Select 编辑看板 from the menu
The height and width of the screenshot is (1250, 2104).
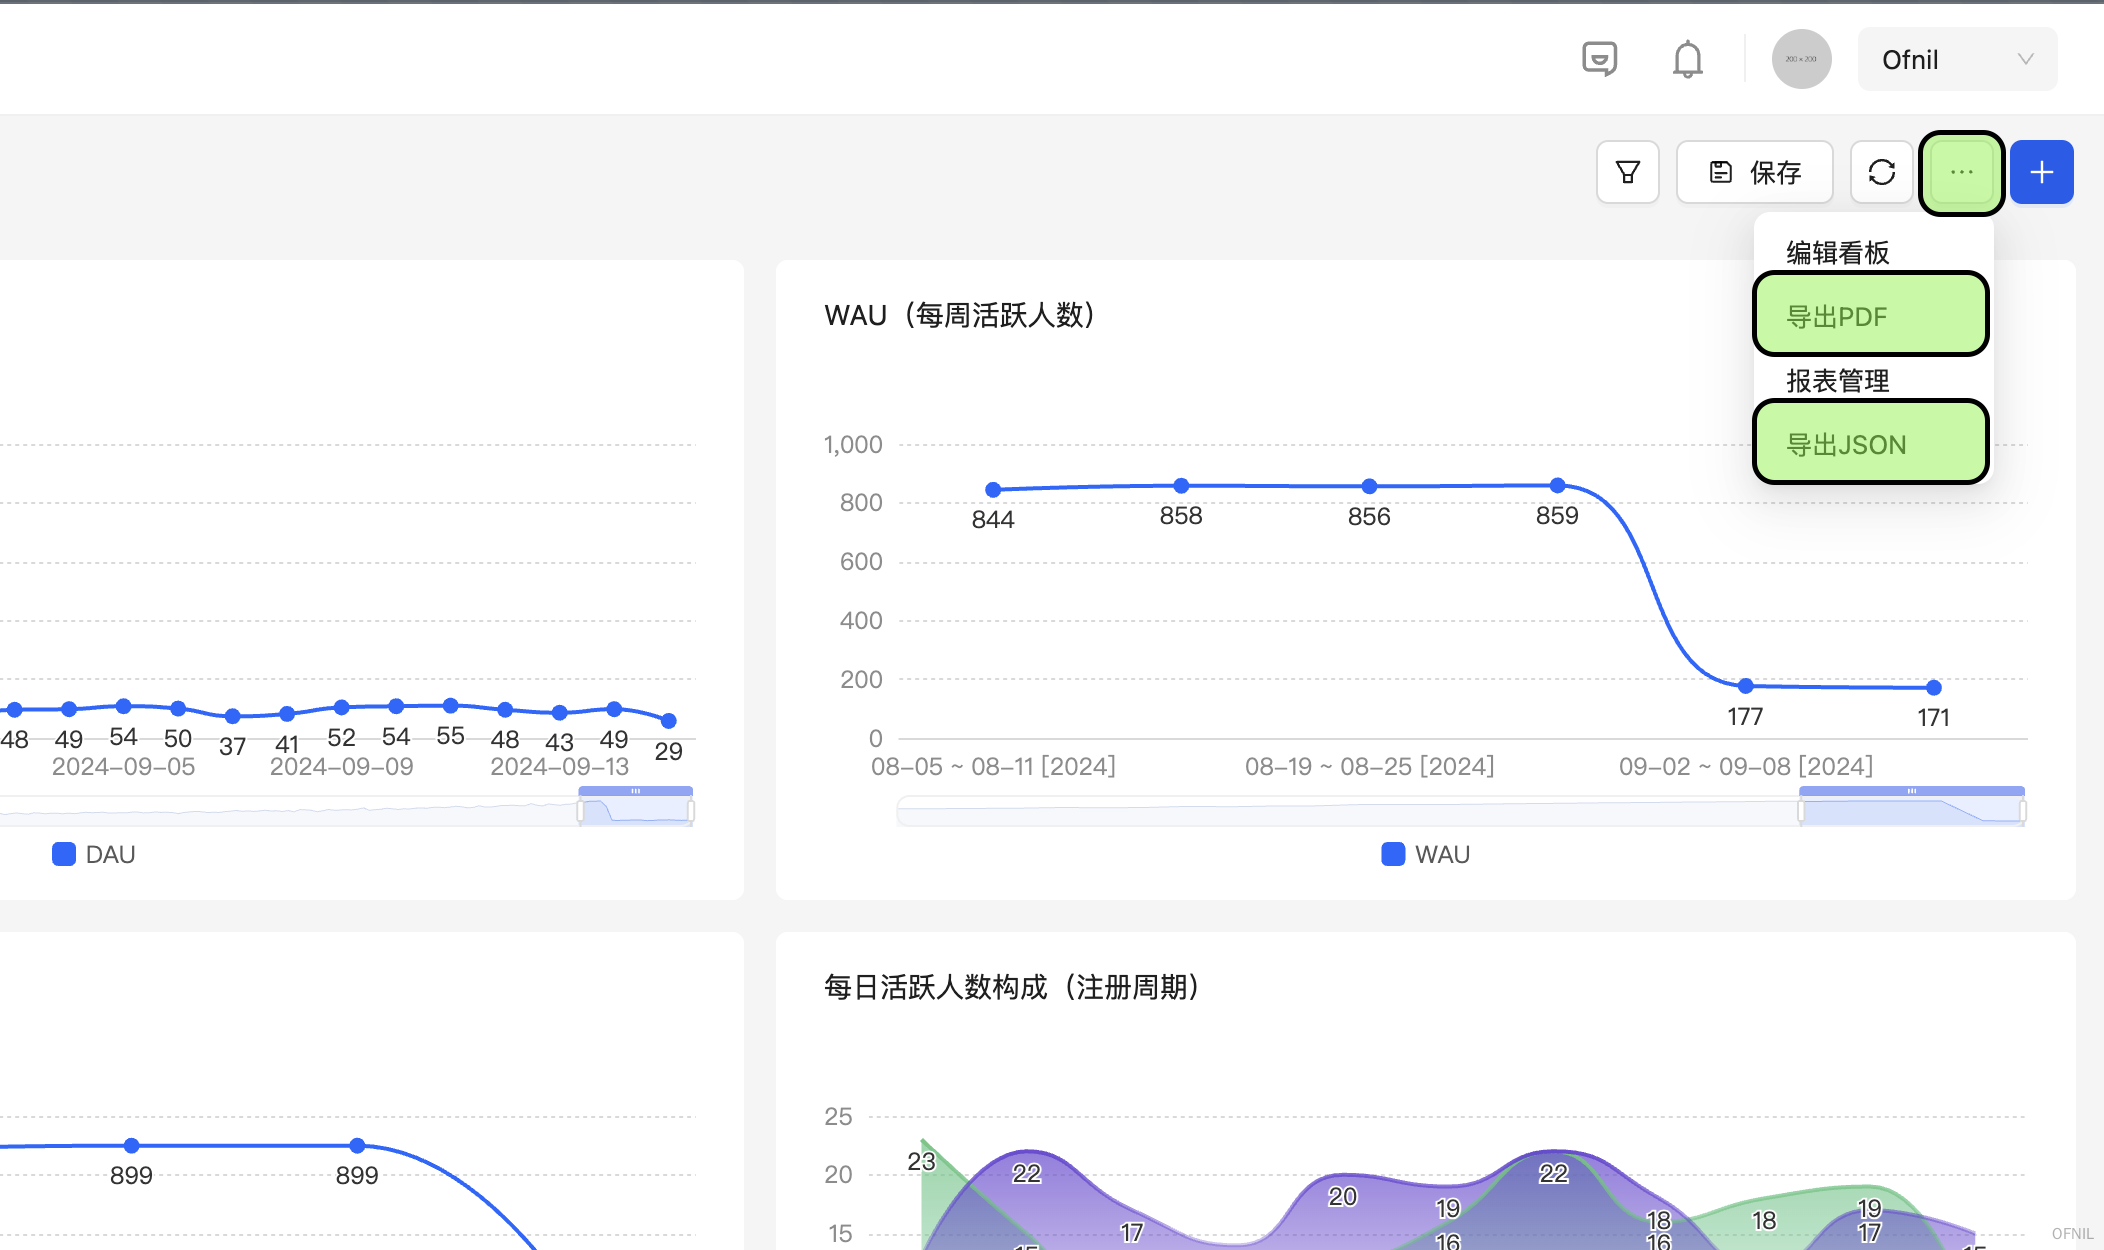1837,252
